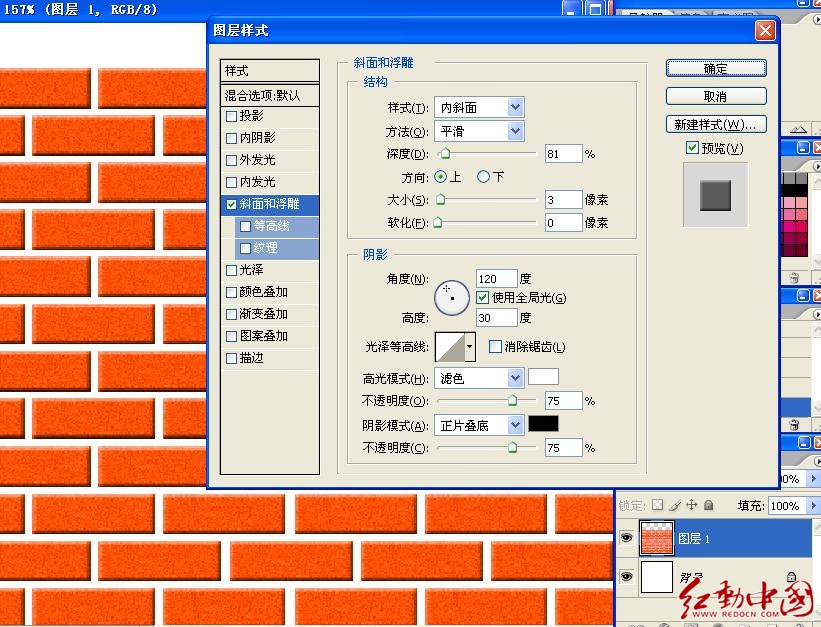Open black shadow color swatch
Screen dimensions: 821x627
pos(543,424)
